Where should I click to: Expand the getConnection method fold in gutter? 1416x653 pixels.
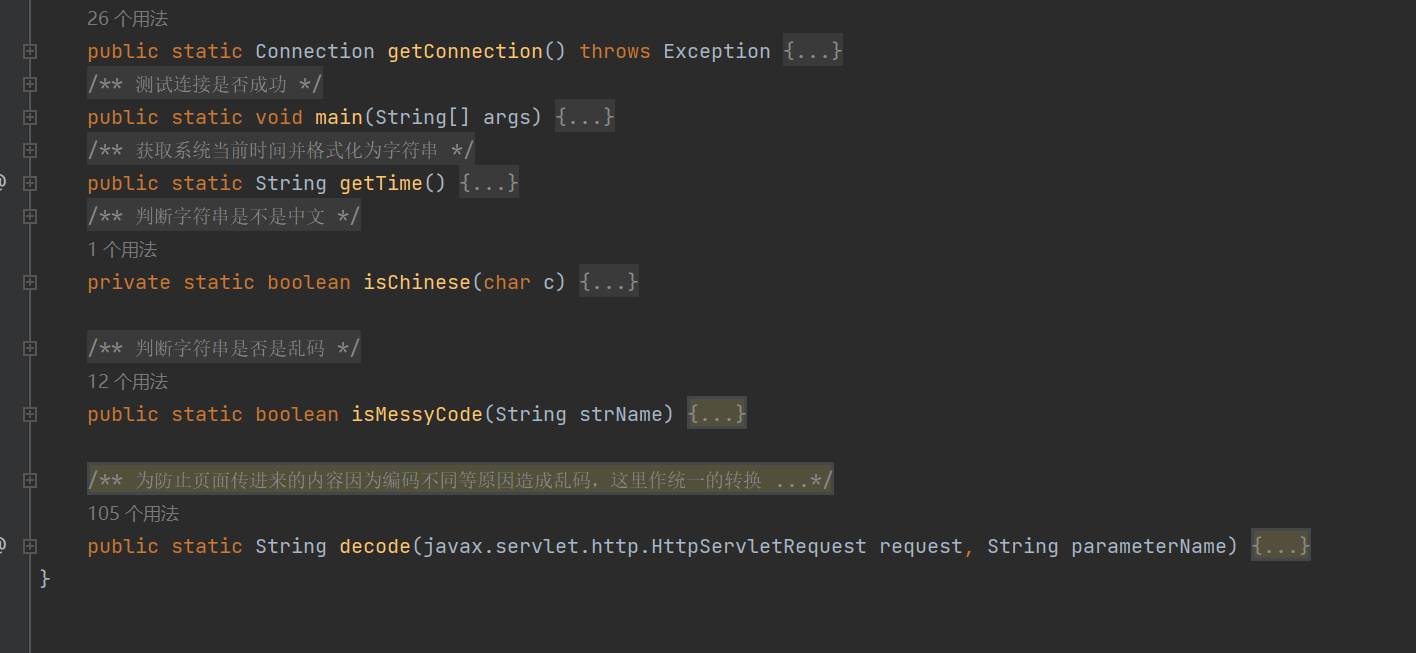point(30,51)
